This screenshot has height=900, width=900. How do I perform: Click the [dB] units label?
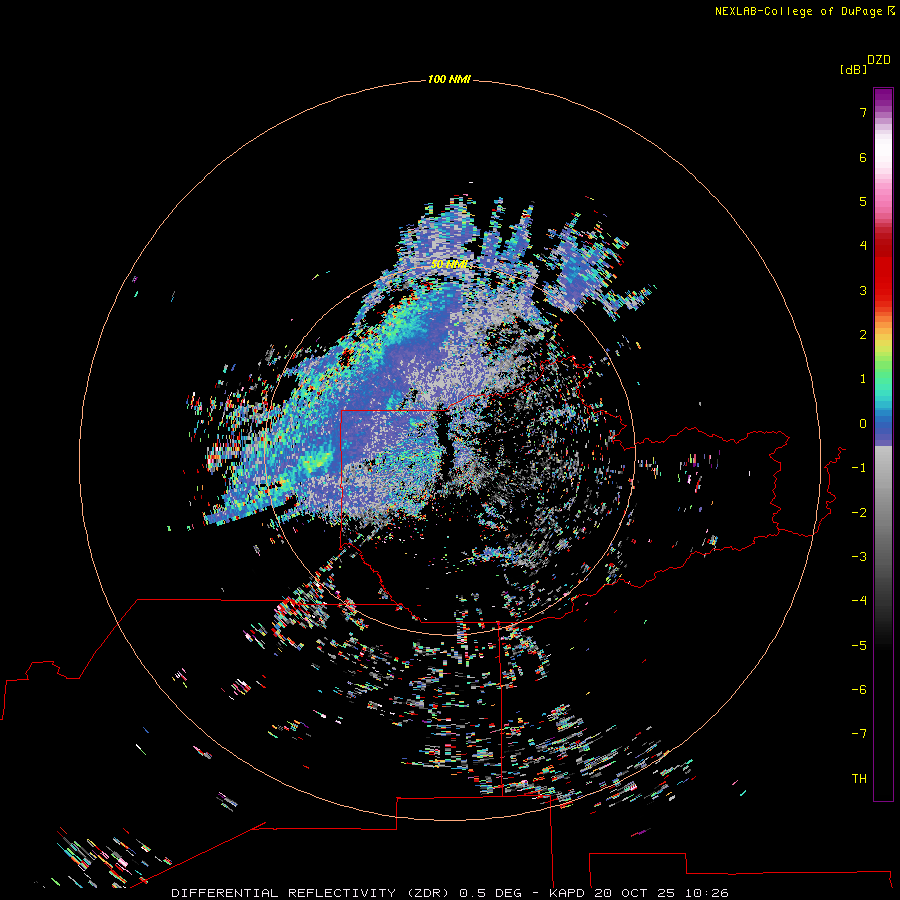click(854, 69)
